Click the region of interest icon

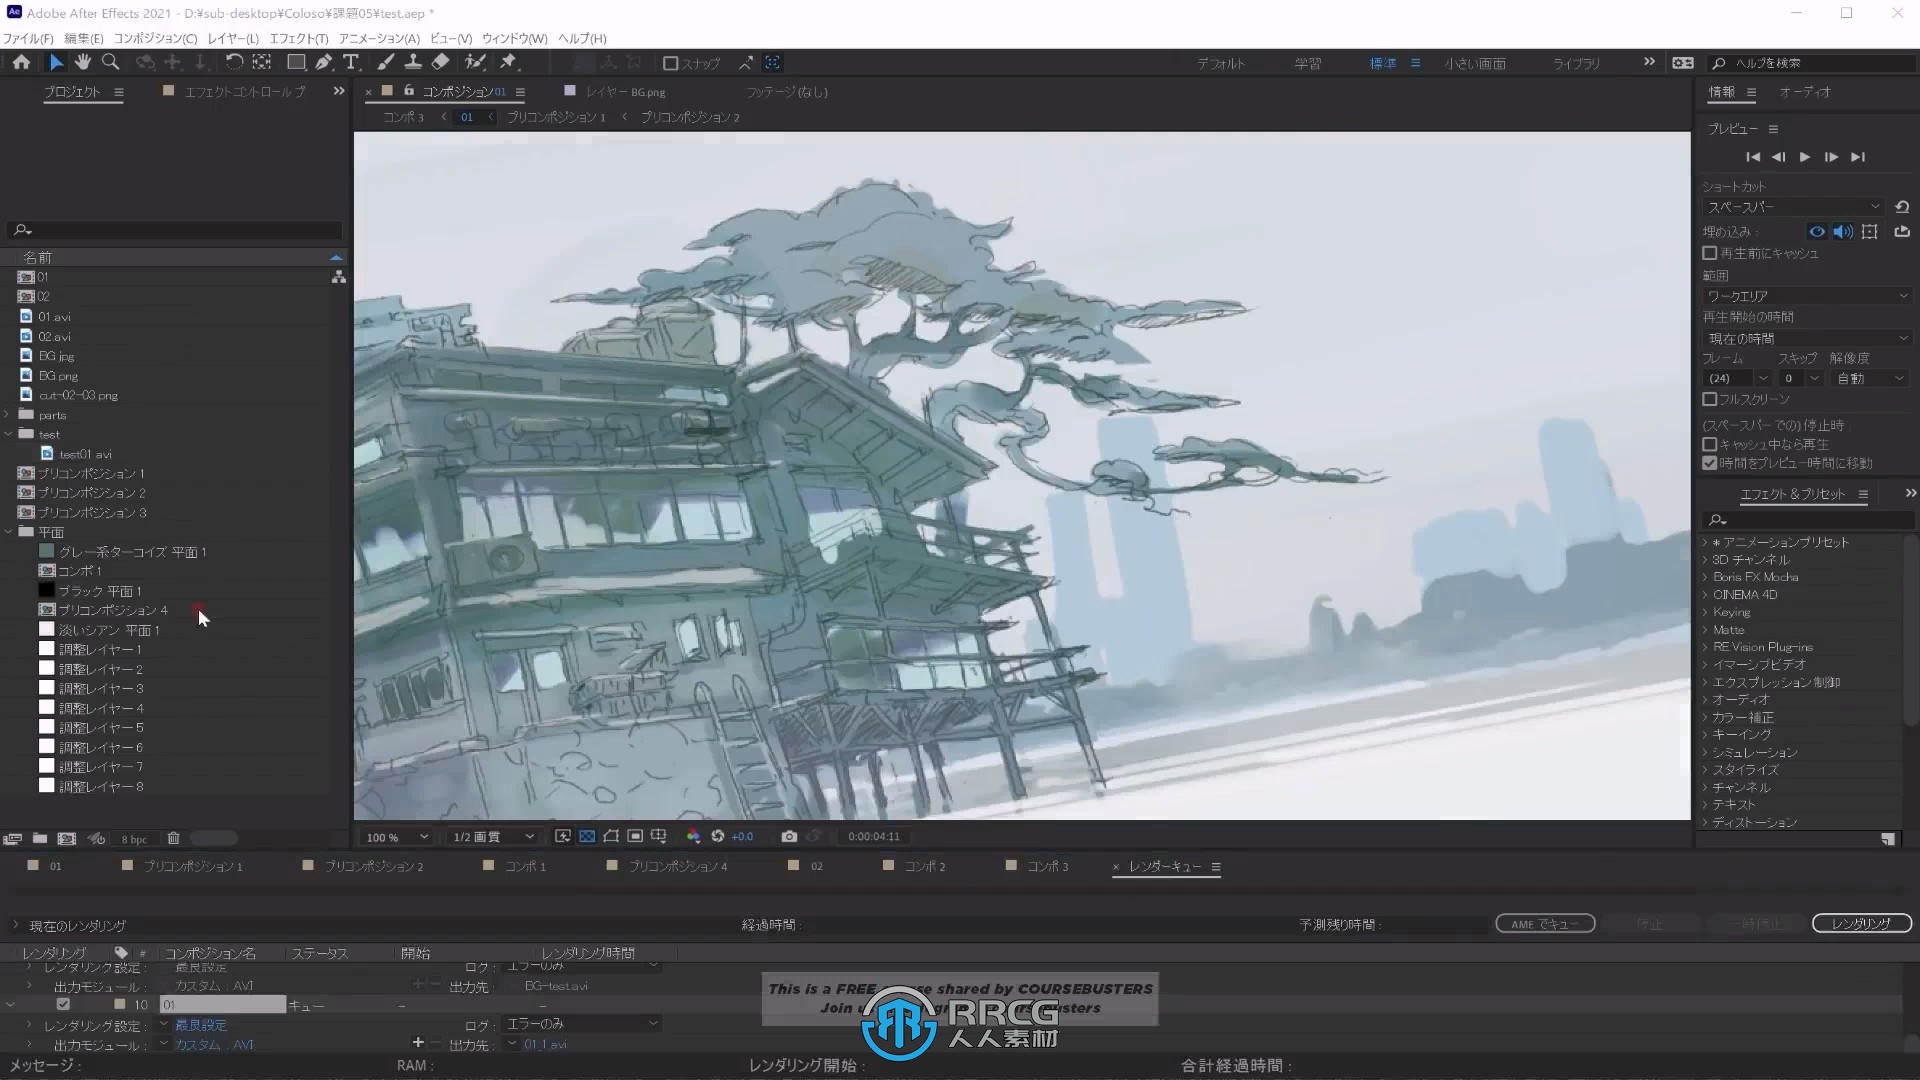tap(635, 836)
